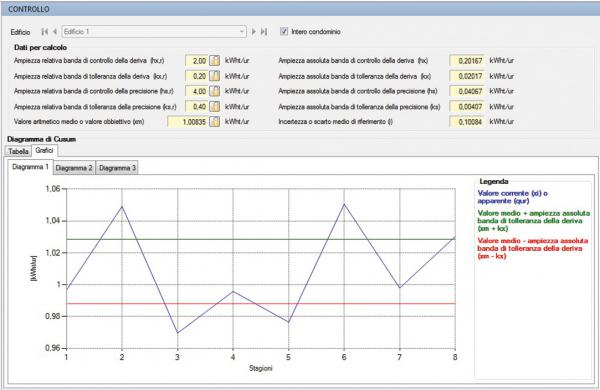Switch to the Tabella tab
This screenshot has width=600, height=390.
[18, 151]
